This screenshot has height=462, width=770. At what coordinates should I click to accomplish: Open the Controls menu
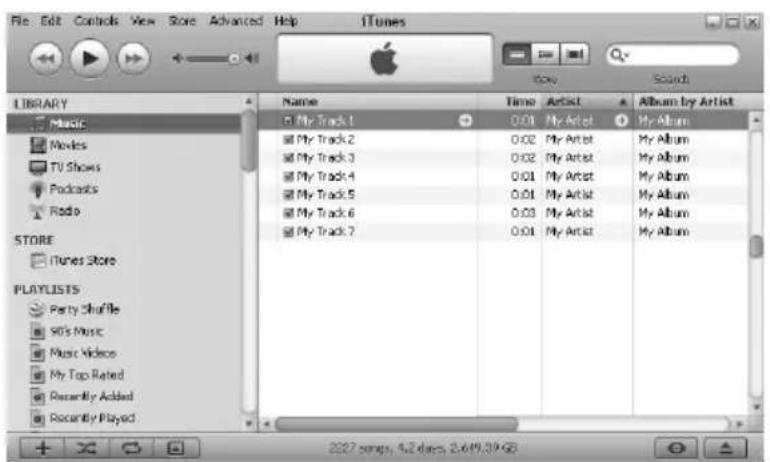click(x=96, y=21)
